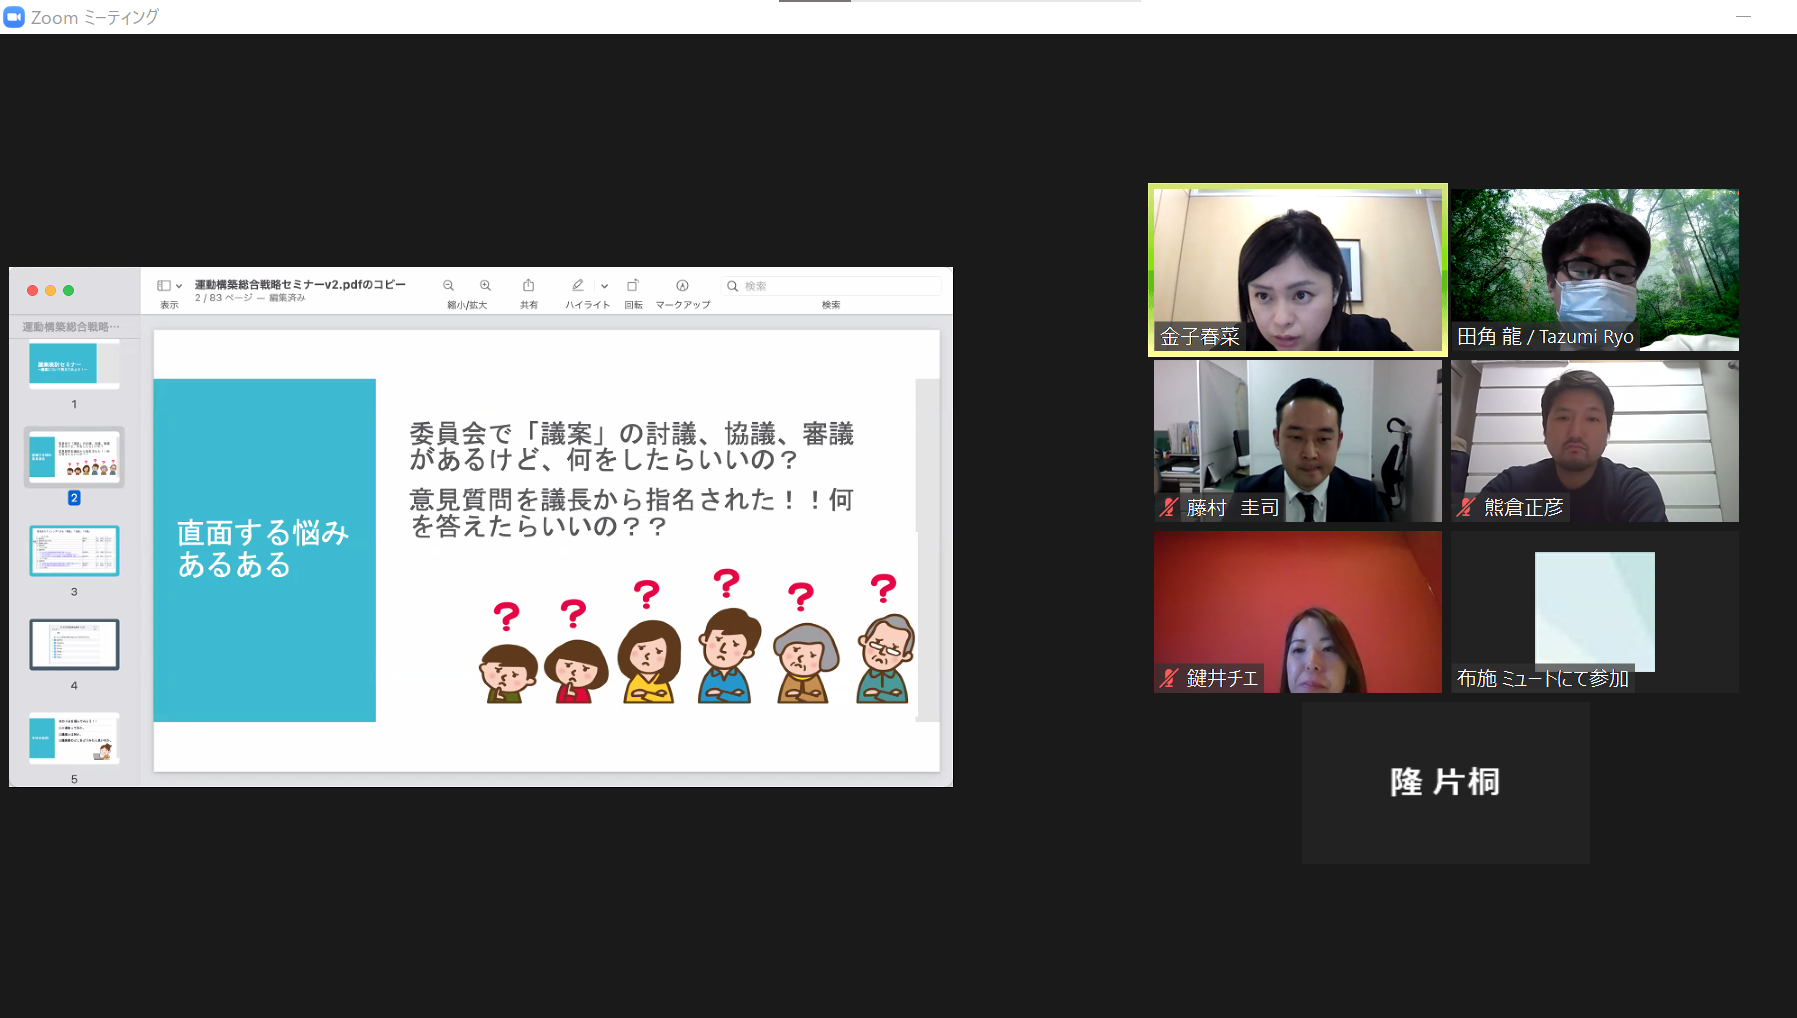Screen dimensions: 1797x1018
Task: Select the highlight (ハイライト) pen tool
Action: (x=578, y=286)
